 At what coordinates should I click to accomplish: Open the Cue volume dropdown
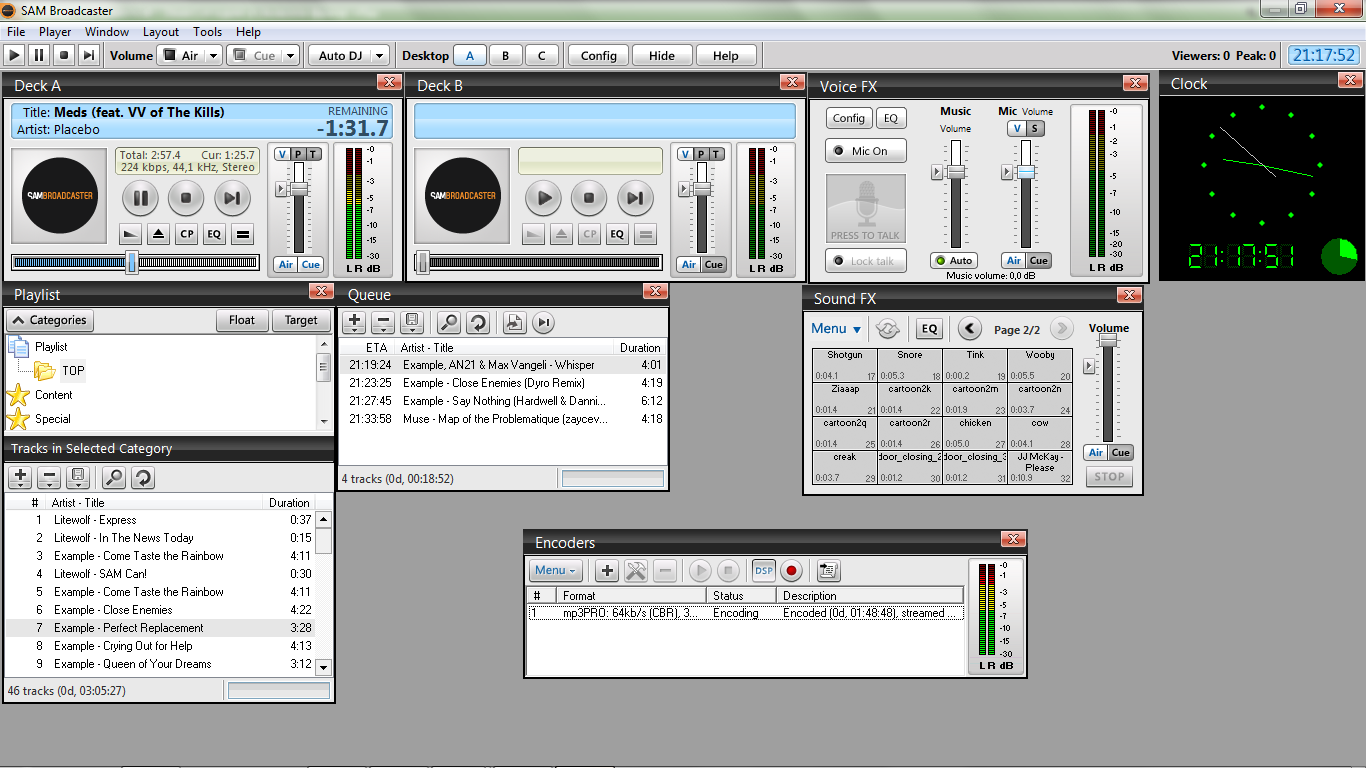[291, 56]
